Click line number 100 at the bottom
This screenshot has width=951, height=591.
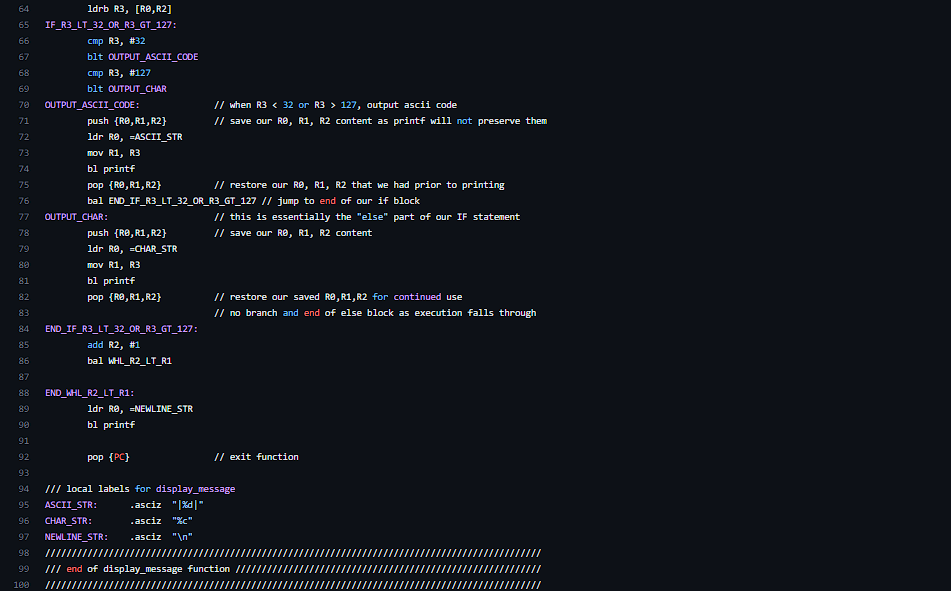point(20,584)
